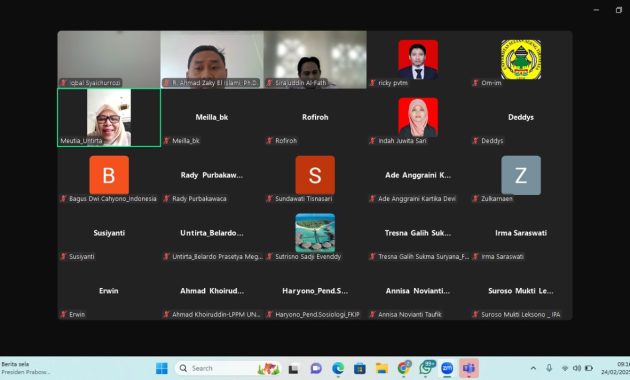The width and height of the screenshot is (630, 380).
Task: Select Meutia_Untirta's highlighted video tile
Action: [x=109, y=118]
